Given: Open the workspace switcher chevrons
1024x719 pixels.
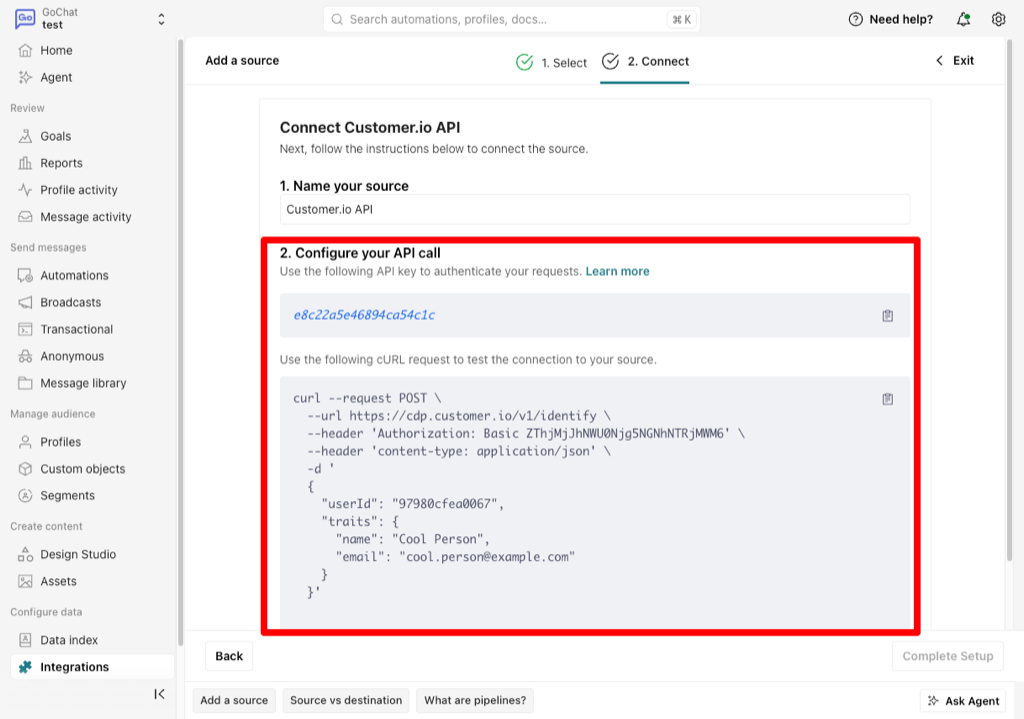Looking at the screenshot, I should pyautogui.click(x=161, y=19).
